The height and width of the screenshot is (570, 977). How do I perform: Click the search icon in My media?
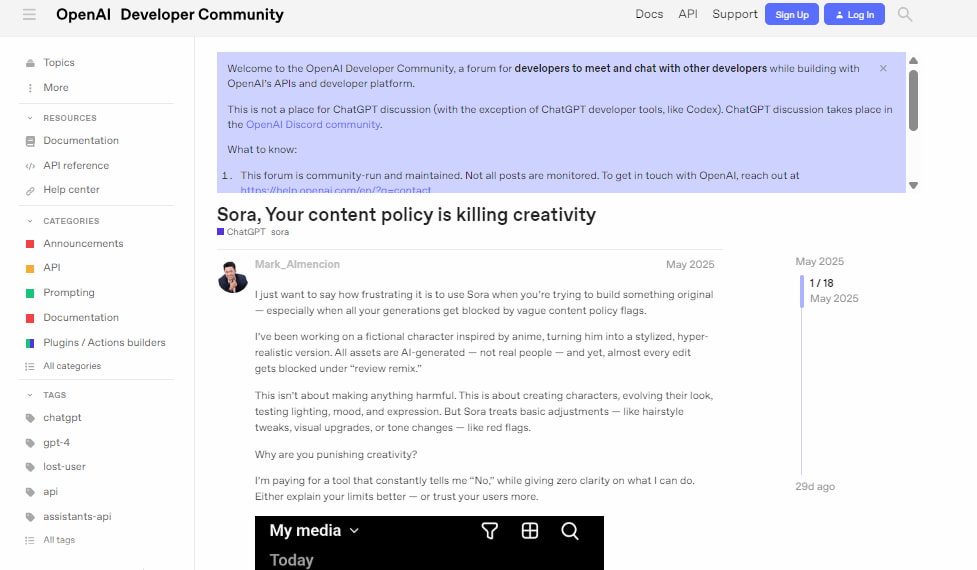[570, 531]
